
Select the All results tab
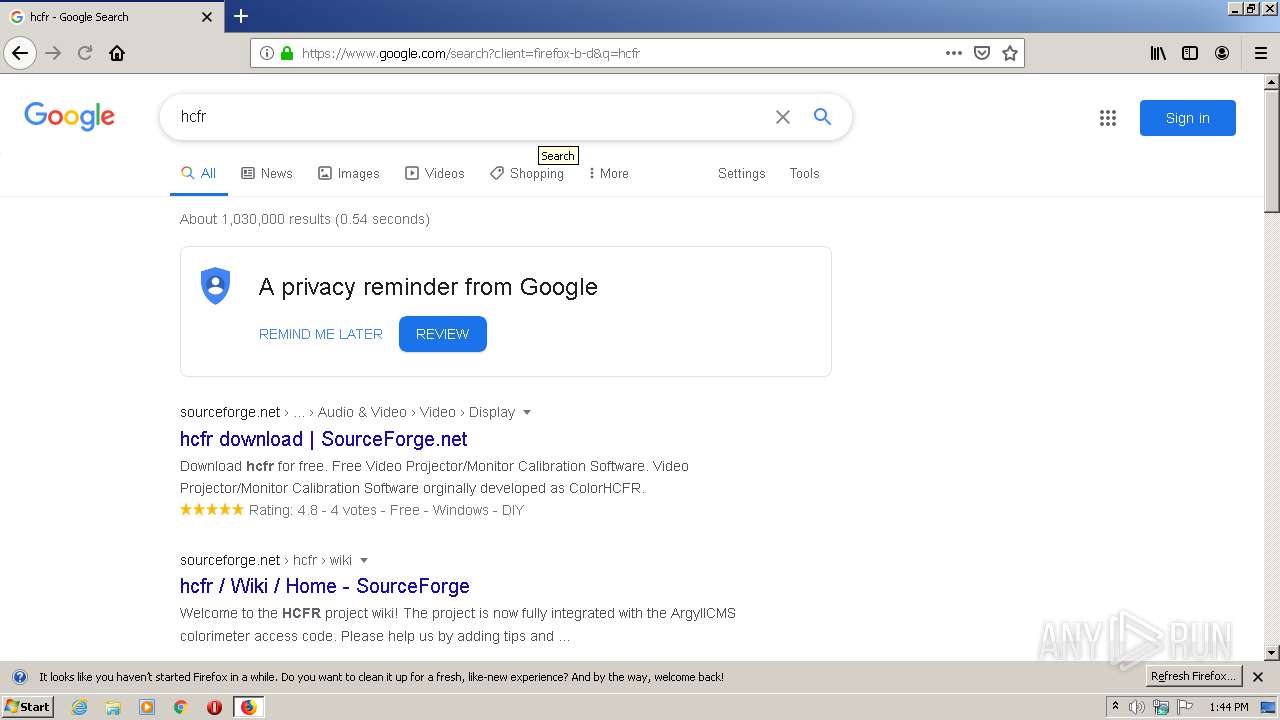198,173
